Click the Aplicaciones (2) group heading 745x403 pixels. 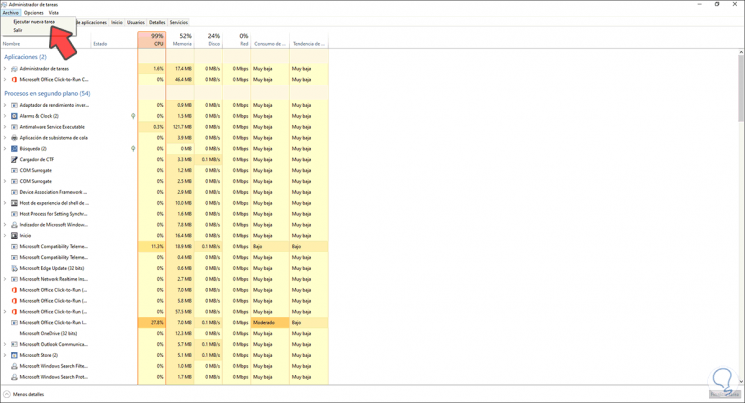(25, 57)
